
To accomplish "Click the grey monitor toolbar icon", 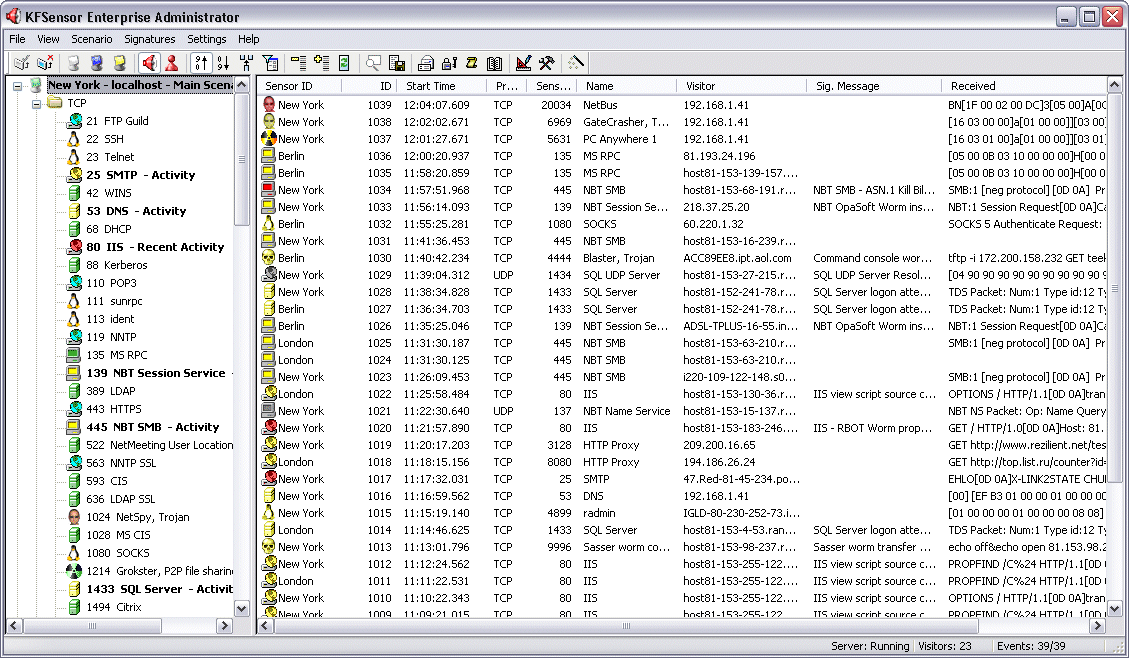I will [73, 63].
